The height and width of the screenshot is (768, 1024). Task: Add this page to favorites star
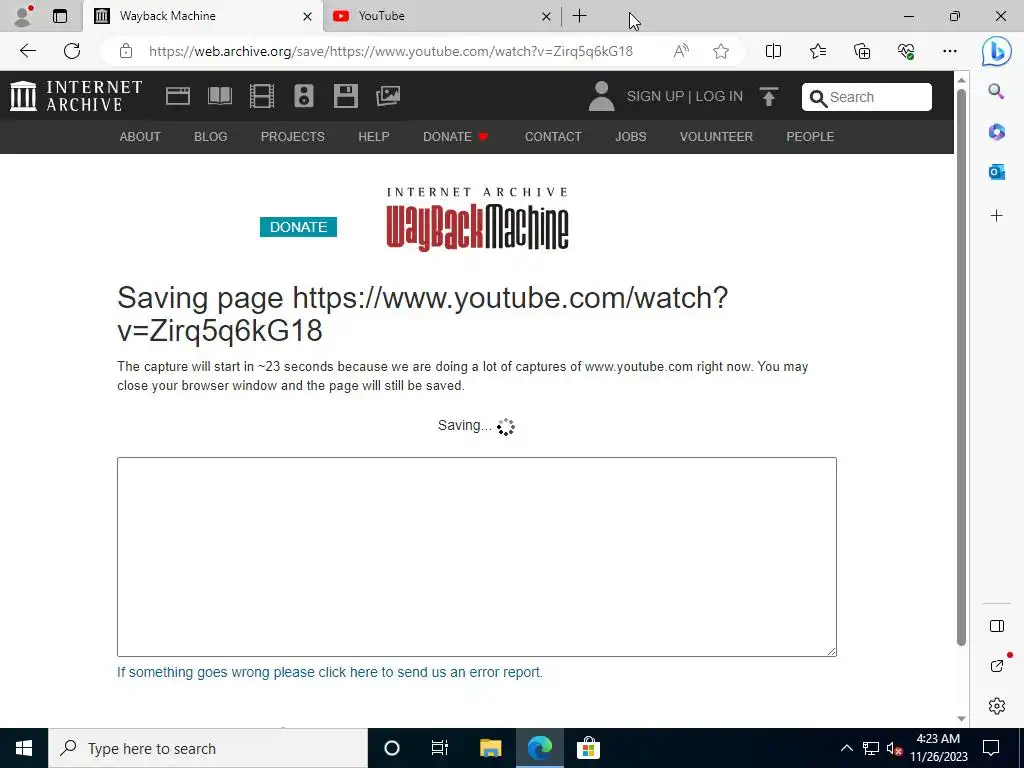point(721,51)
